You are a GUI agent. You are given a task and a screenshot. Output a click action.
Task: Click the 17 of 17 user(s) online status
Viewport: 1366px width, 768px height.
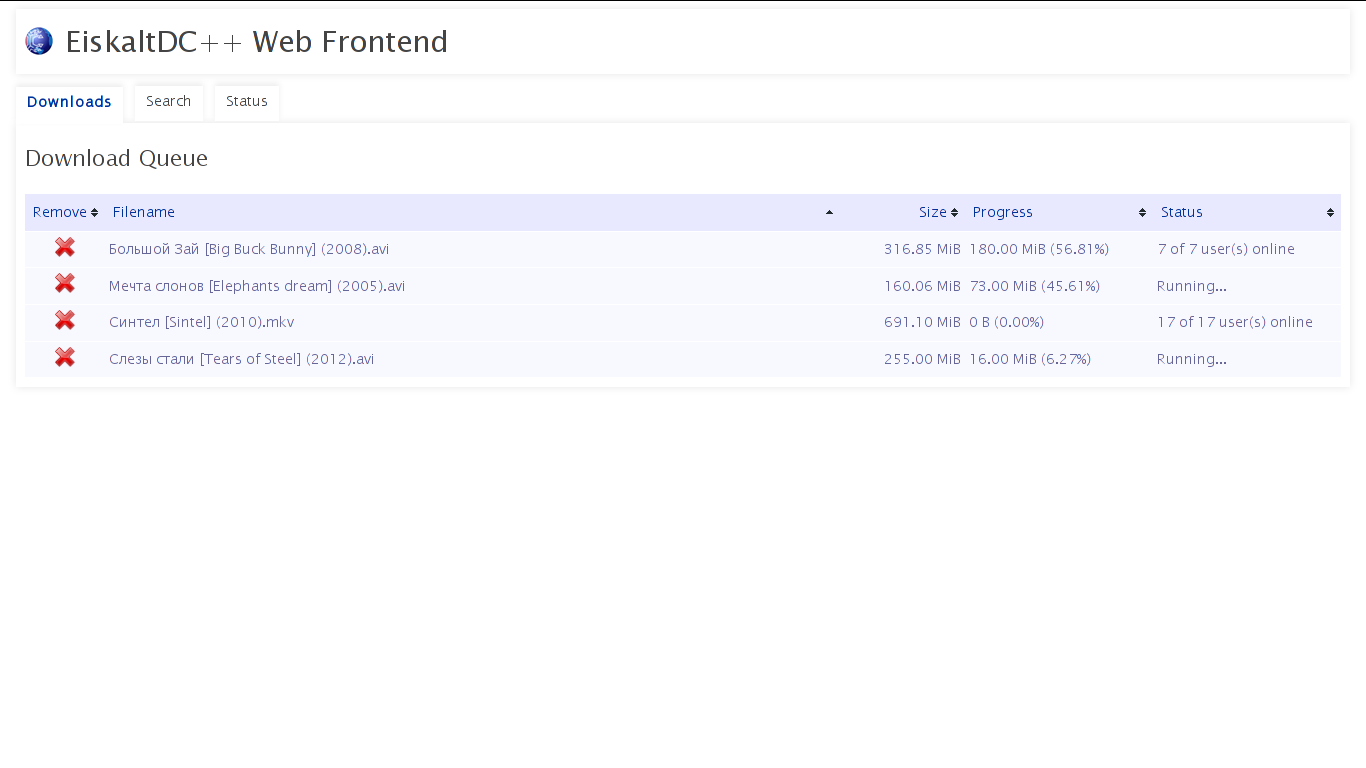point(1235,322)
